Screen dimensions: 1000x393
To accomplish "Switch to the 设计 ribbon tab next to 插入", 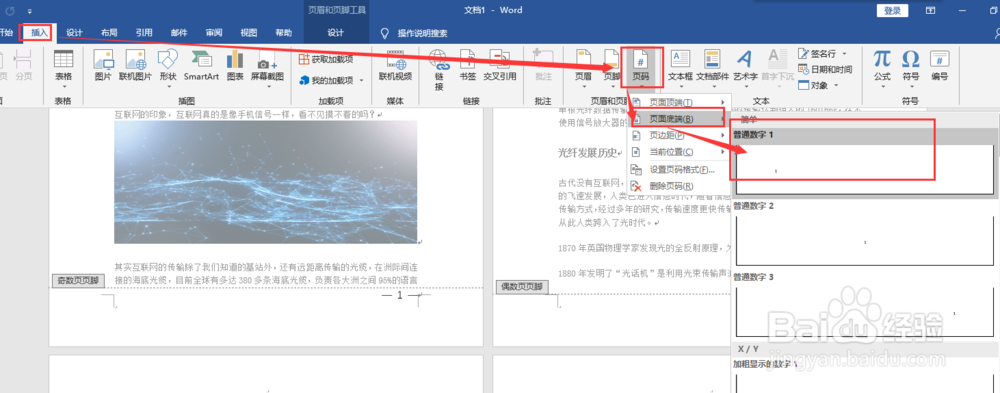I will 75,33.
